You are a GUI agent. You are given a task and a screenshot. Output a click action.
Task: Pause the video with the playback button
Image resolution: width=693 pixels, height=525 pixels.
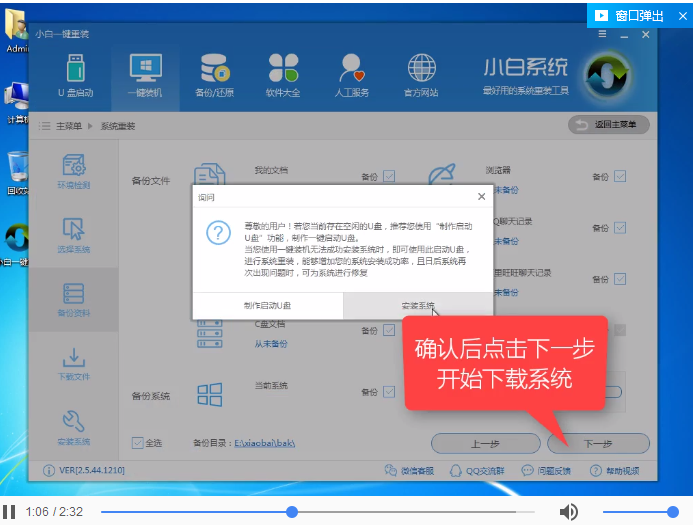[9, 512]
